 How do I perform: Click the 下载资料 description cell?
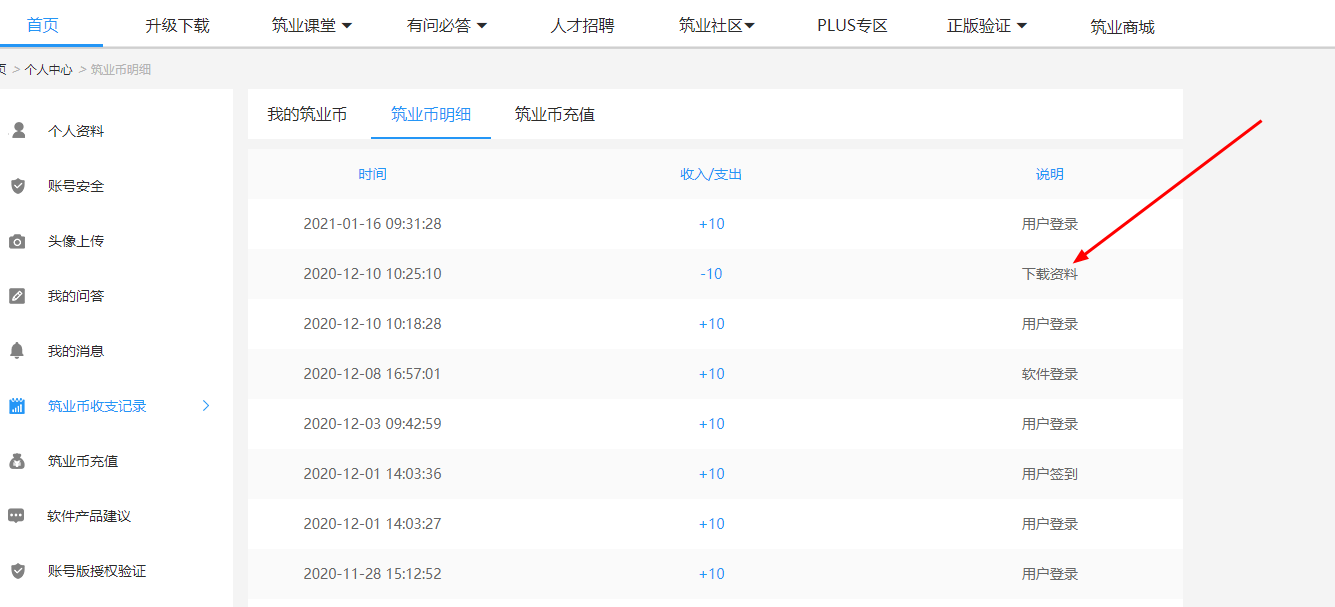click(1050, 274)
